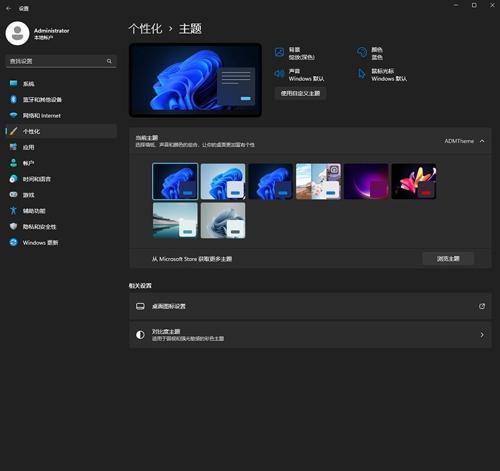Viewport: 500px width, 471px height.
Task: Select 个性化 (Personalization) in the sidebar
Action: pyautogui.click(x=61, y=131)
